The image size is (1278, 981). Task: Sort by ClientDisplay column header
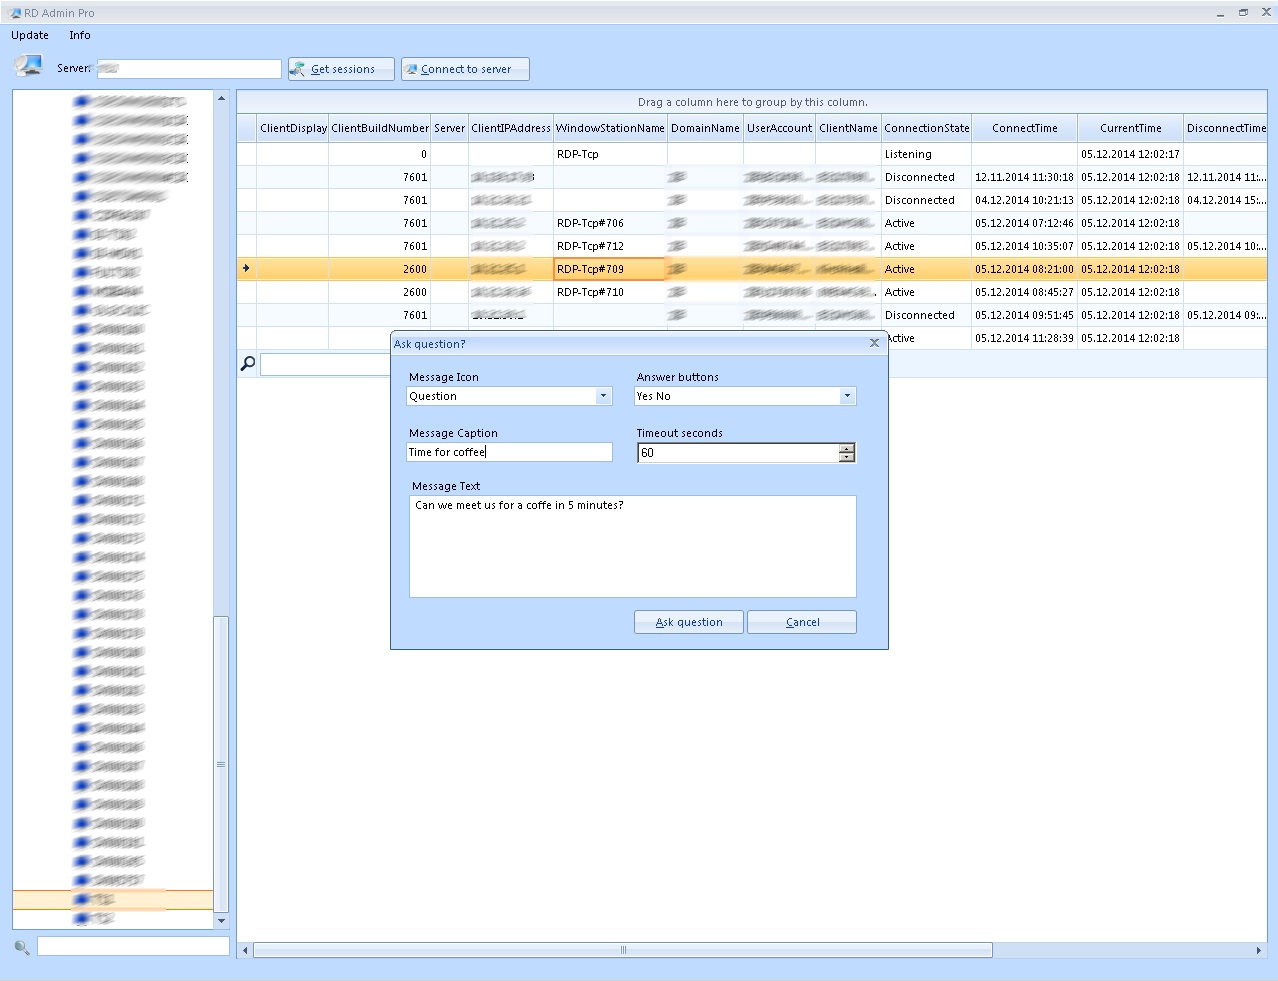click(293, 128)
